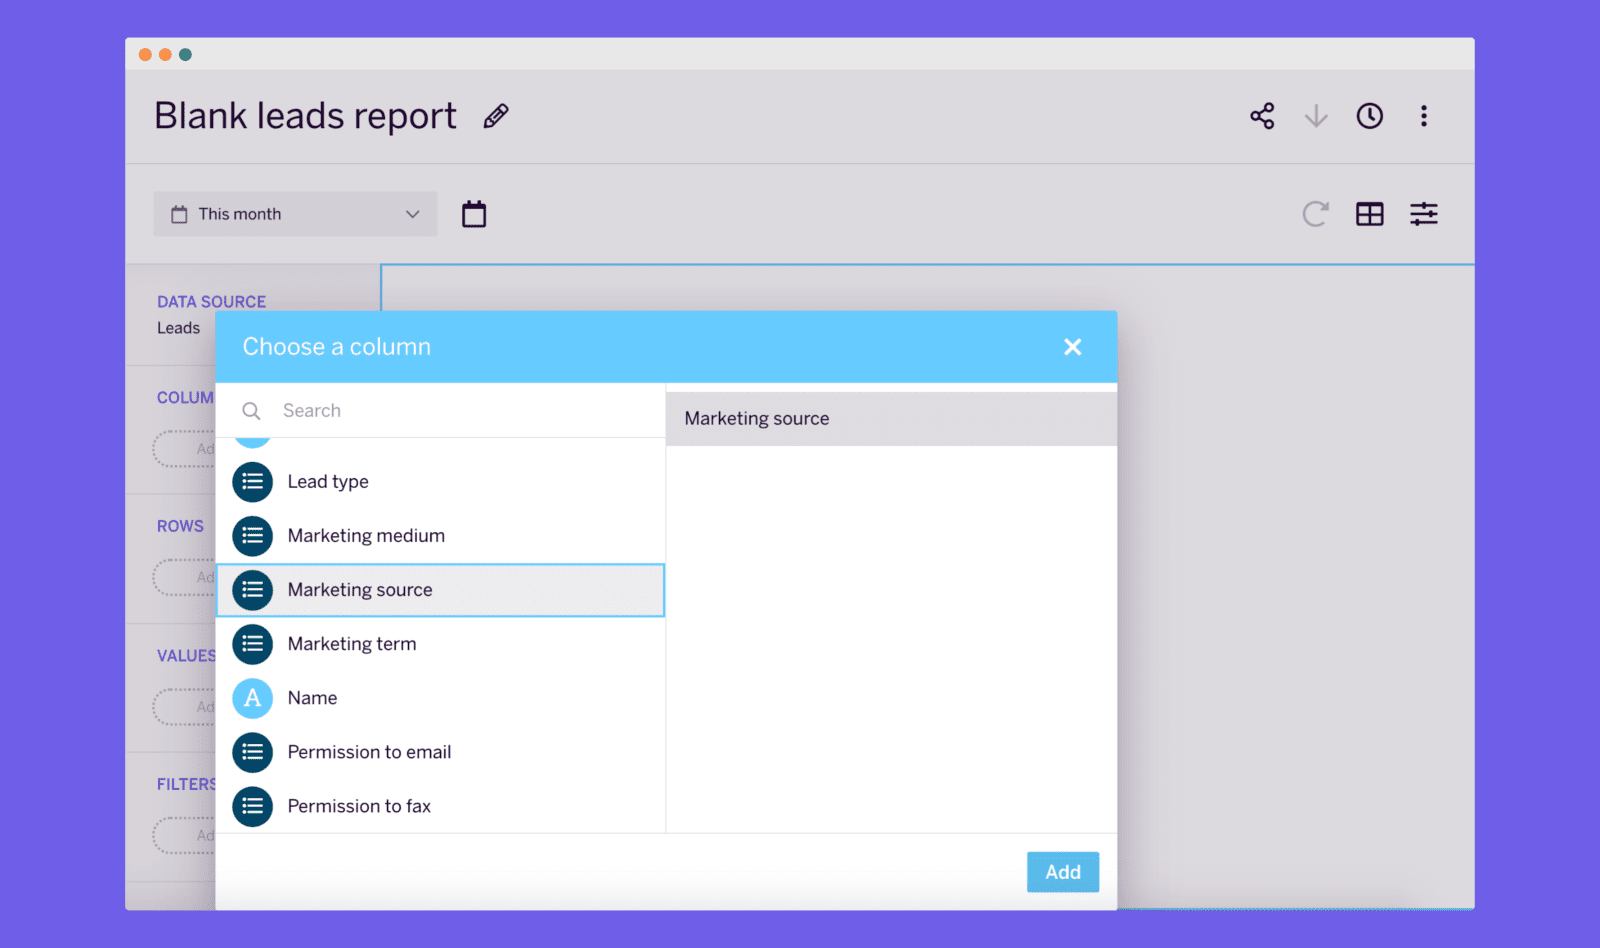1600x948 pixels.
Task: Open the three-dot overflow menu
Action: pos(1424,116)
